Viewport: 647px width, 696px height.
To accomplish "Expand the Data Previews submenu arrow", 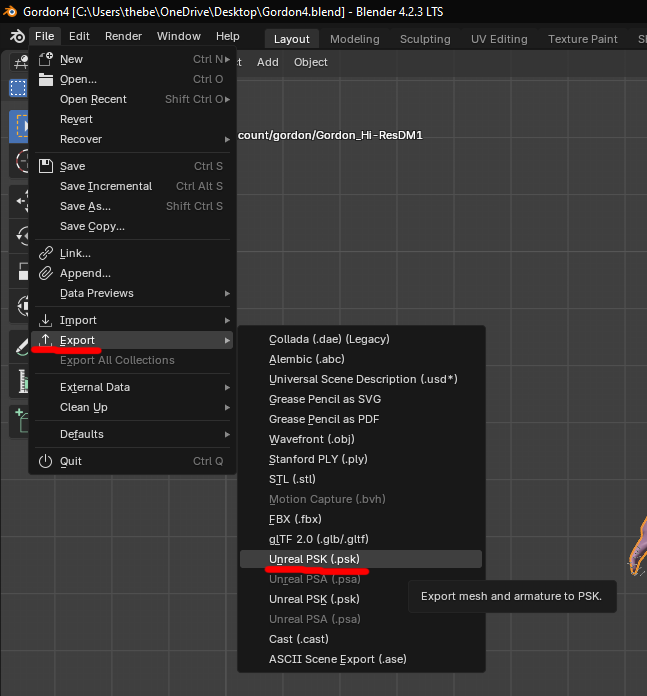I will [x=227, y=293].
